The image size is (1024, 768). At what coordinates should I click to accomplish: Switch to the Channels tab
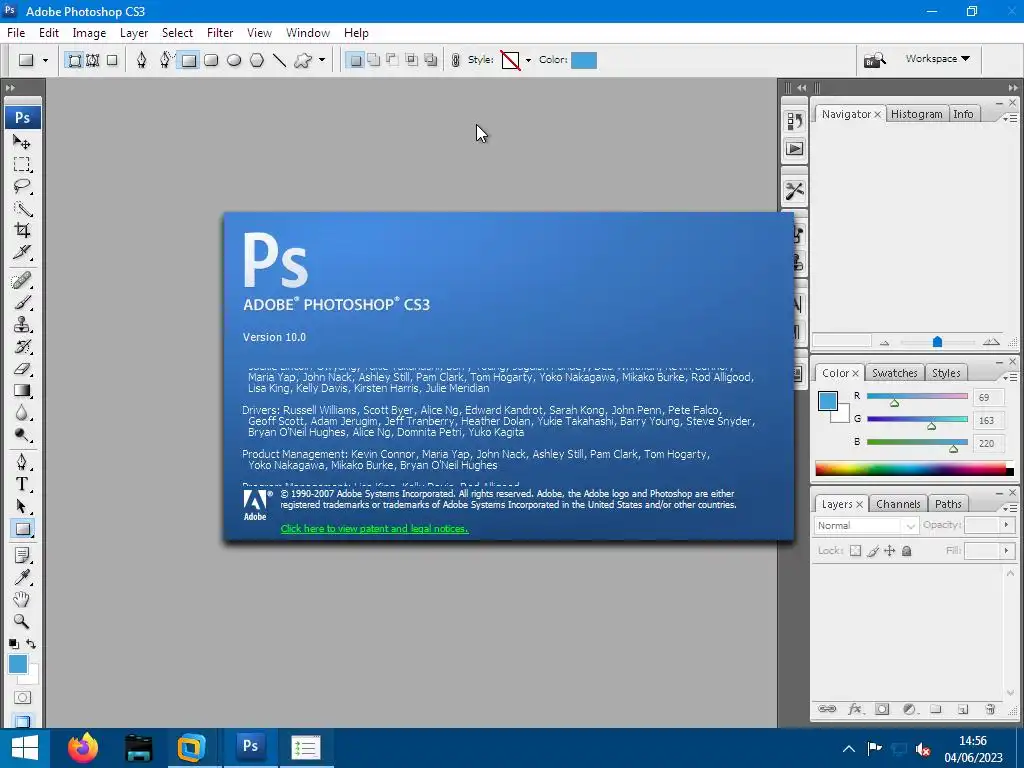point(898,504)
